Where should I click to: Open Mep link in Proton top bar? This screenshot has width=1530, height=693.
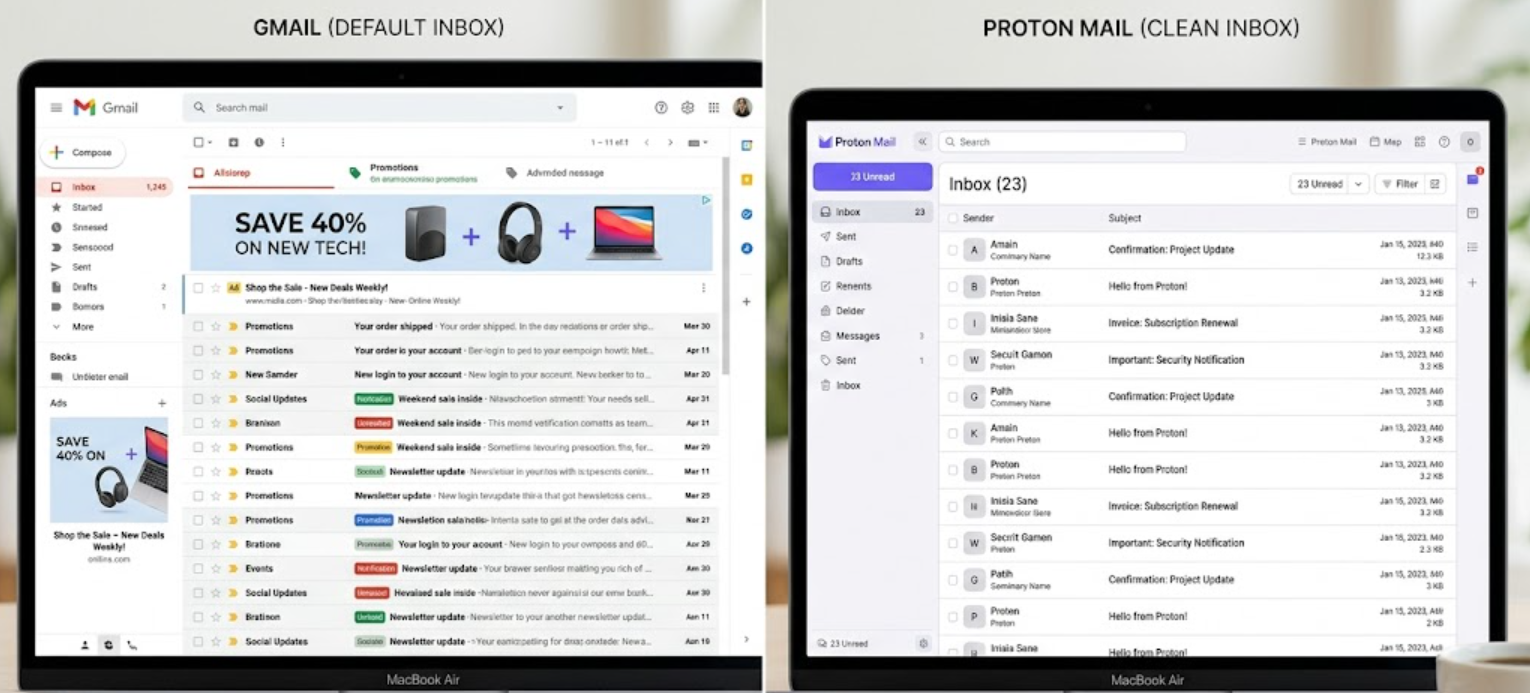point(1386,142)
